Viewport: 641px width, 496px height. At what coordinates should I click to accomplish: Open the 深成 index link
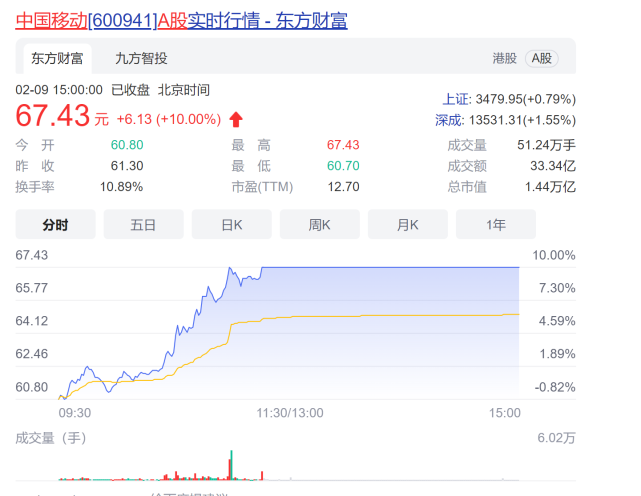click(x=449, y=120)
